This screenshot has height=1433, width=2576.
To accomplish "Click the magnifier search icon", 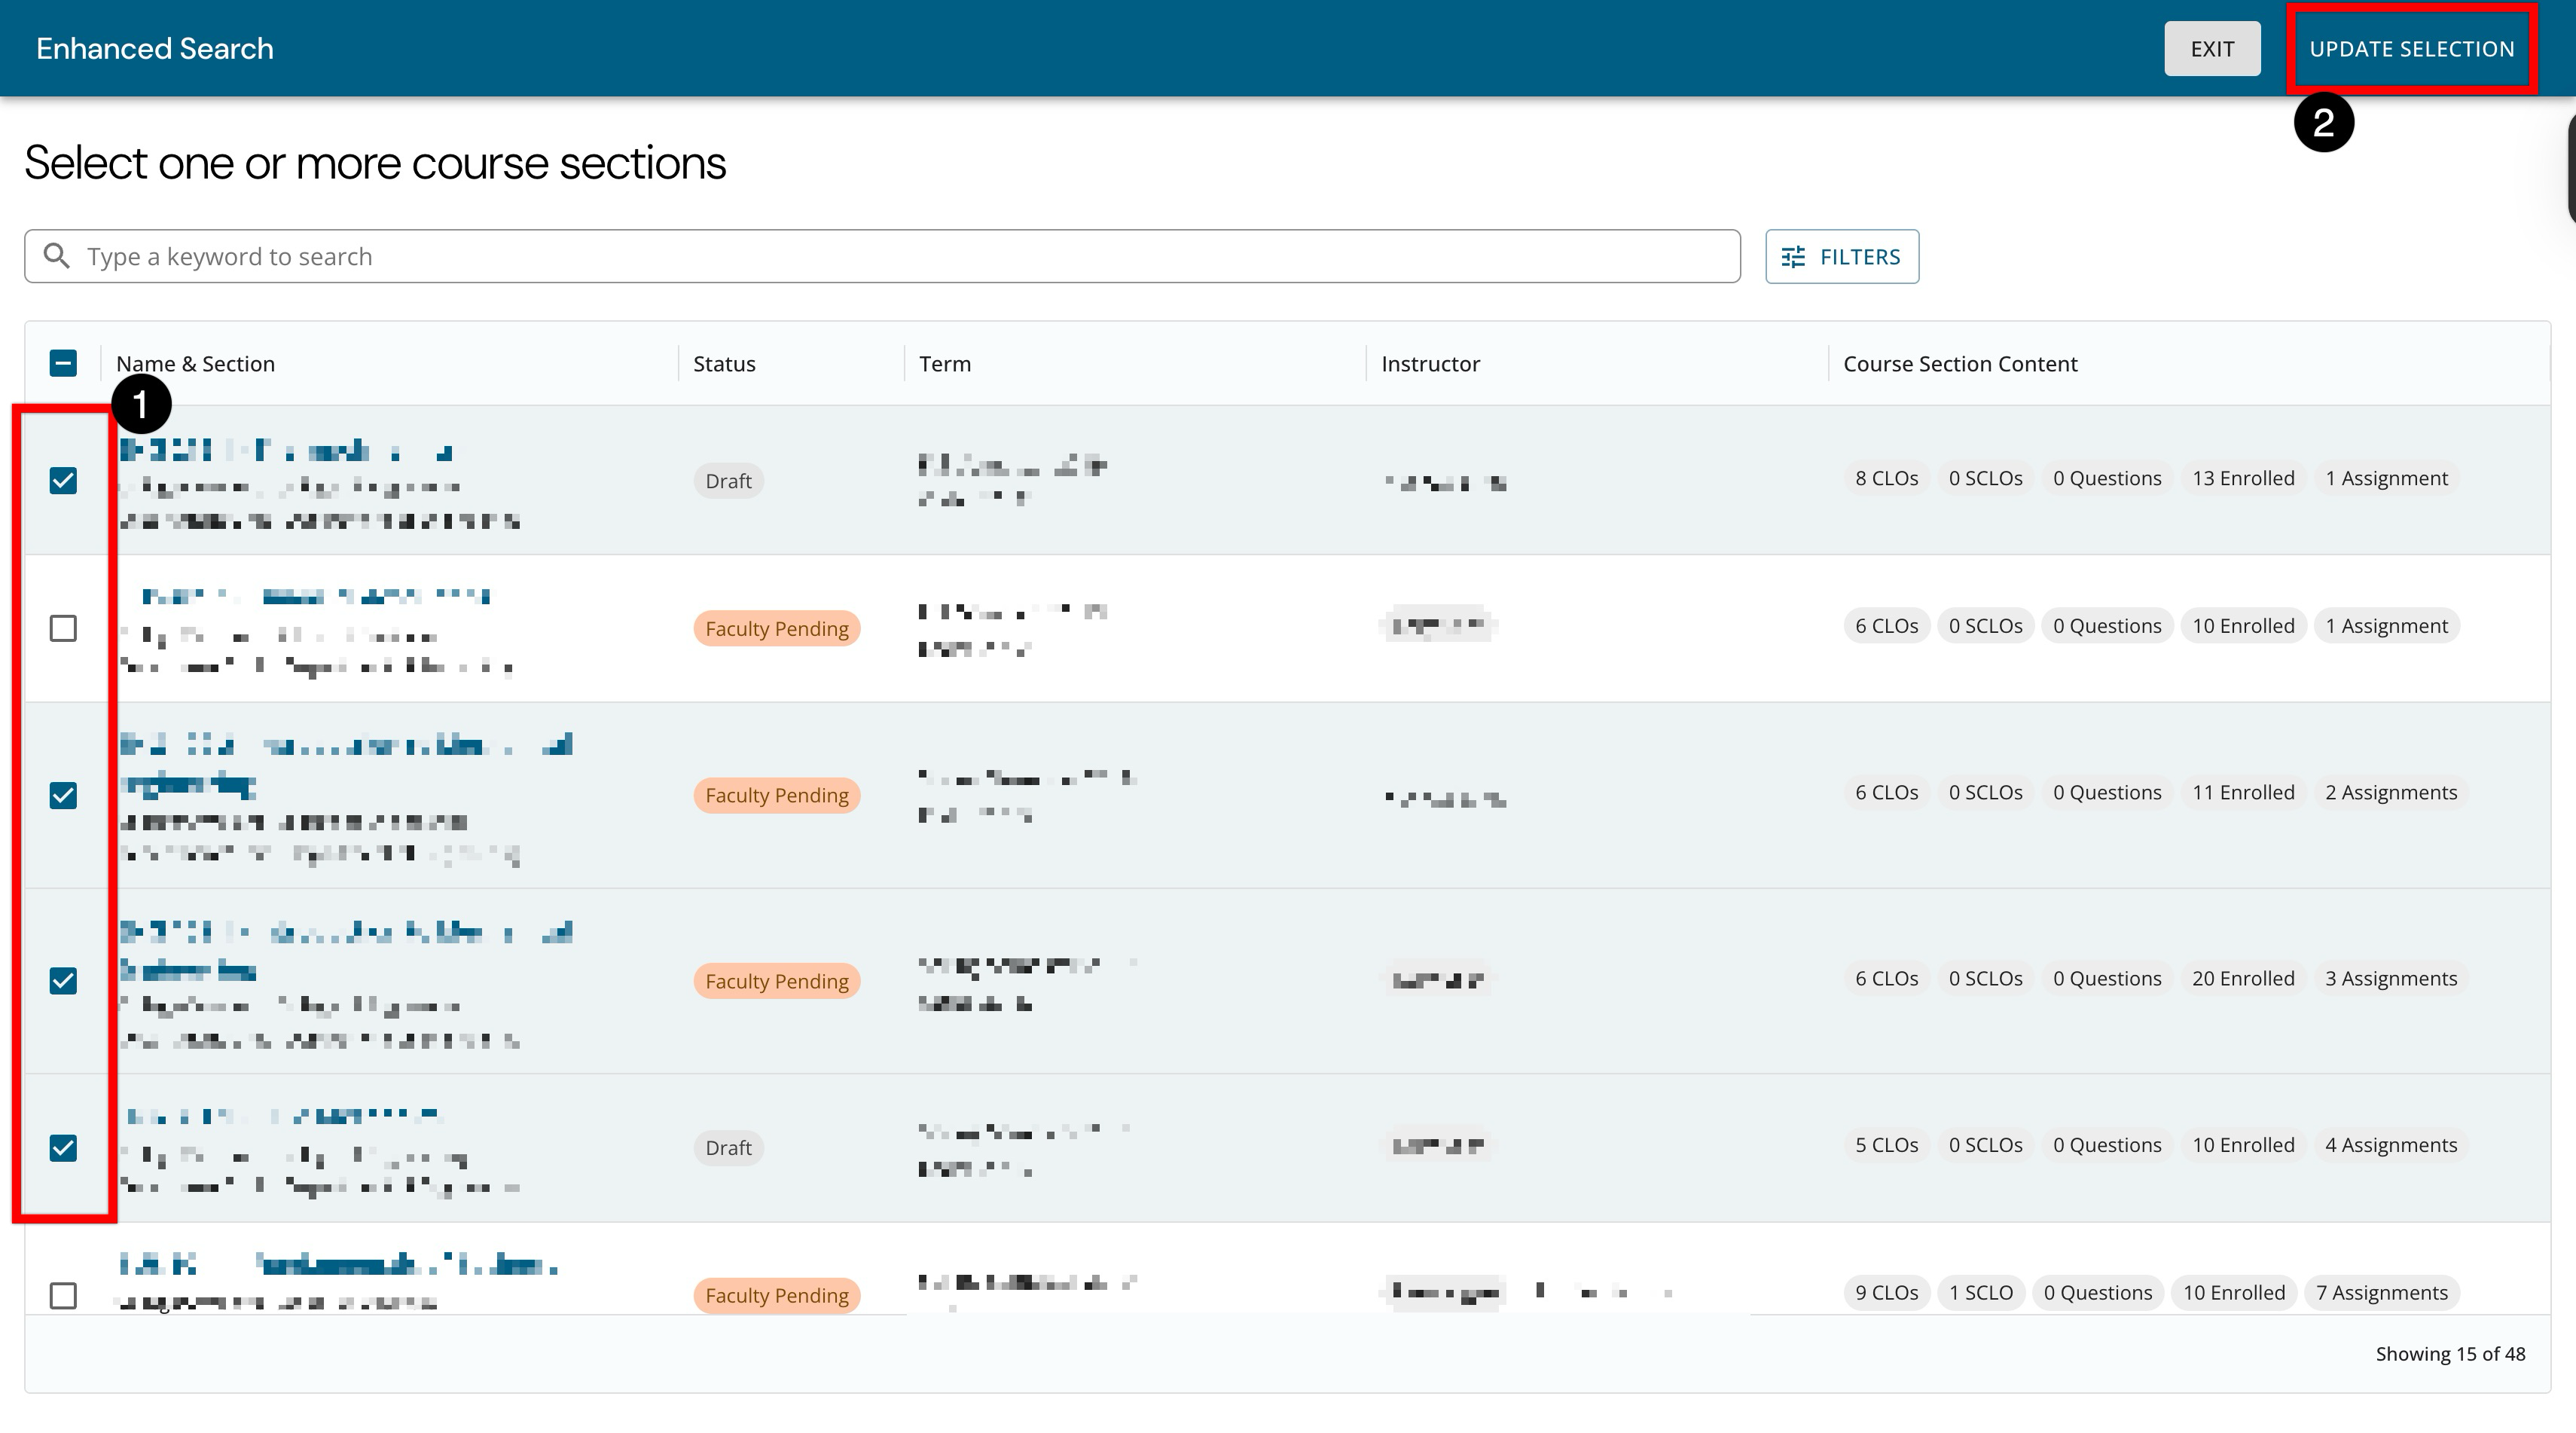I will pos(57,256).
